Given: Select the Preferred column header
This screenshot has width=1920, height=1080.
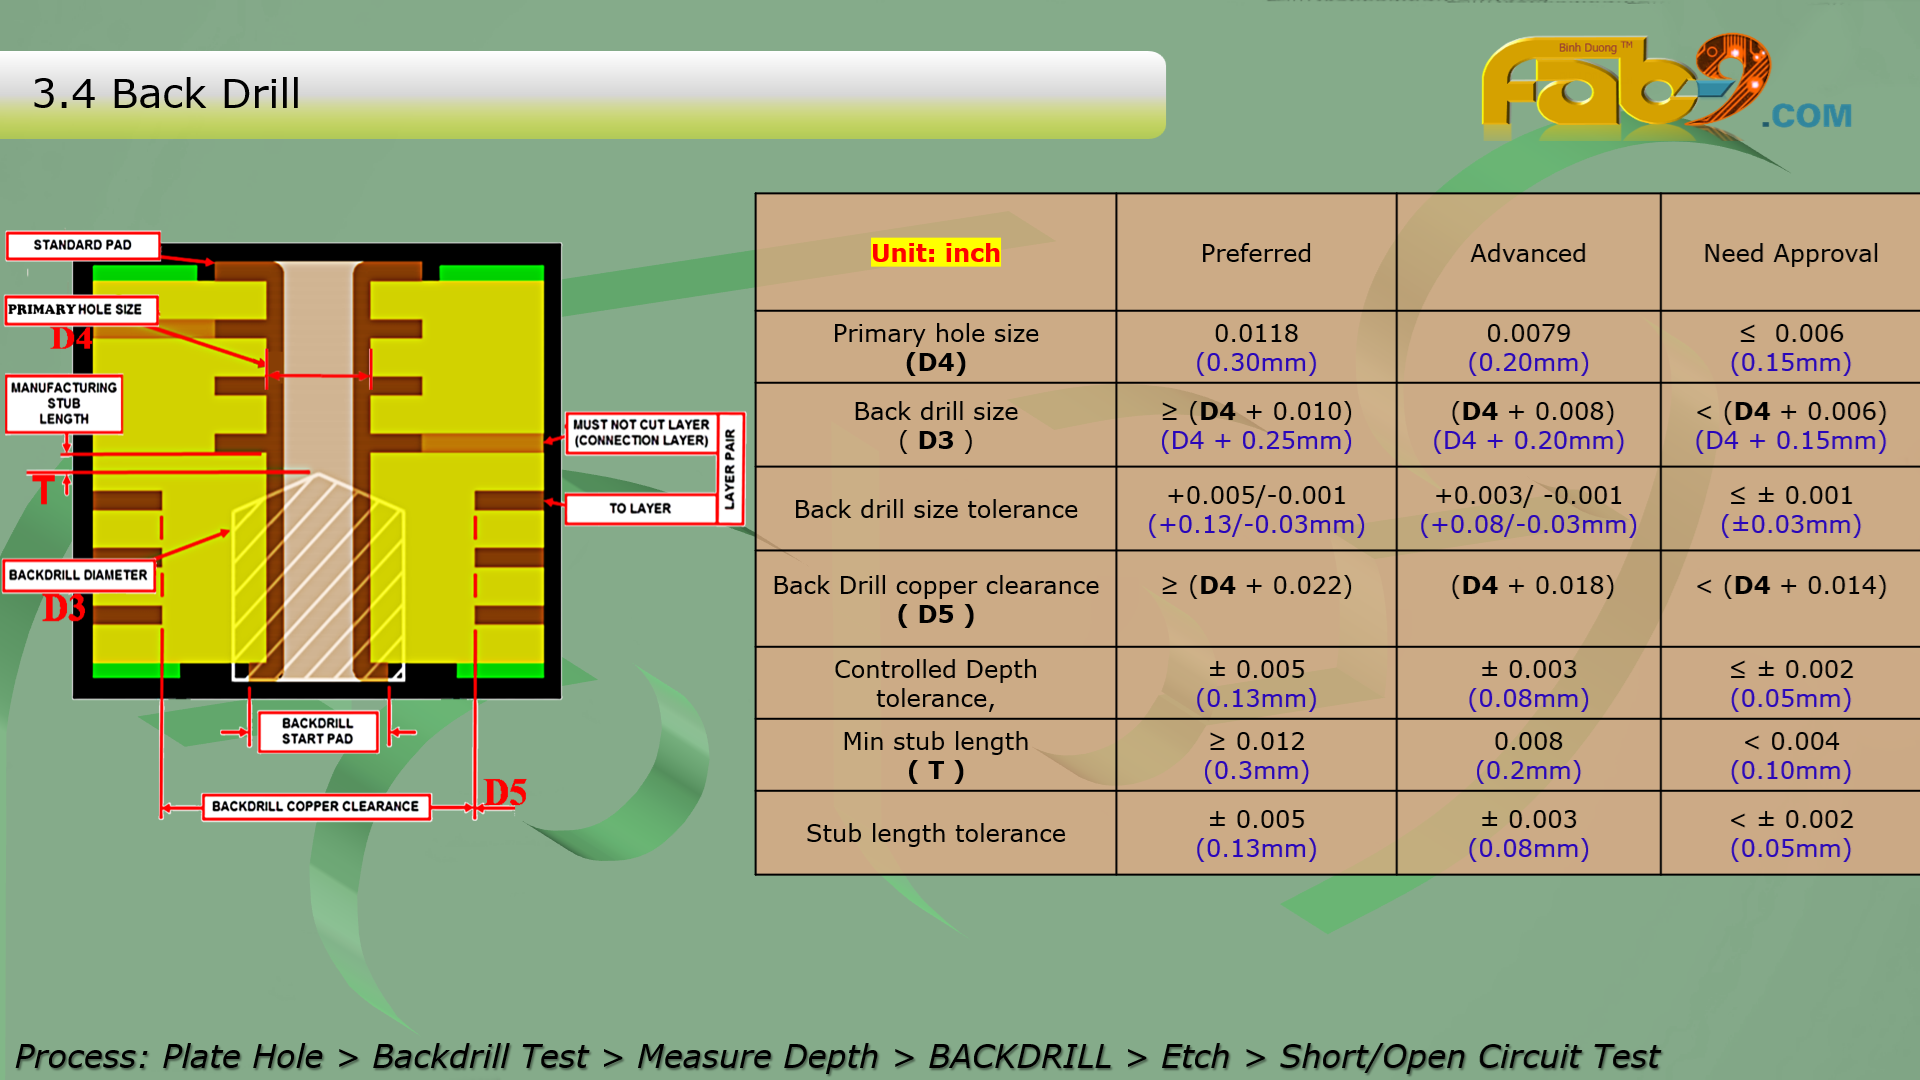Looking at the screenshot, I should click(x=1255, y=253).
